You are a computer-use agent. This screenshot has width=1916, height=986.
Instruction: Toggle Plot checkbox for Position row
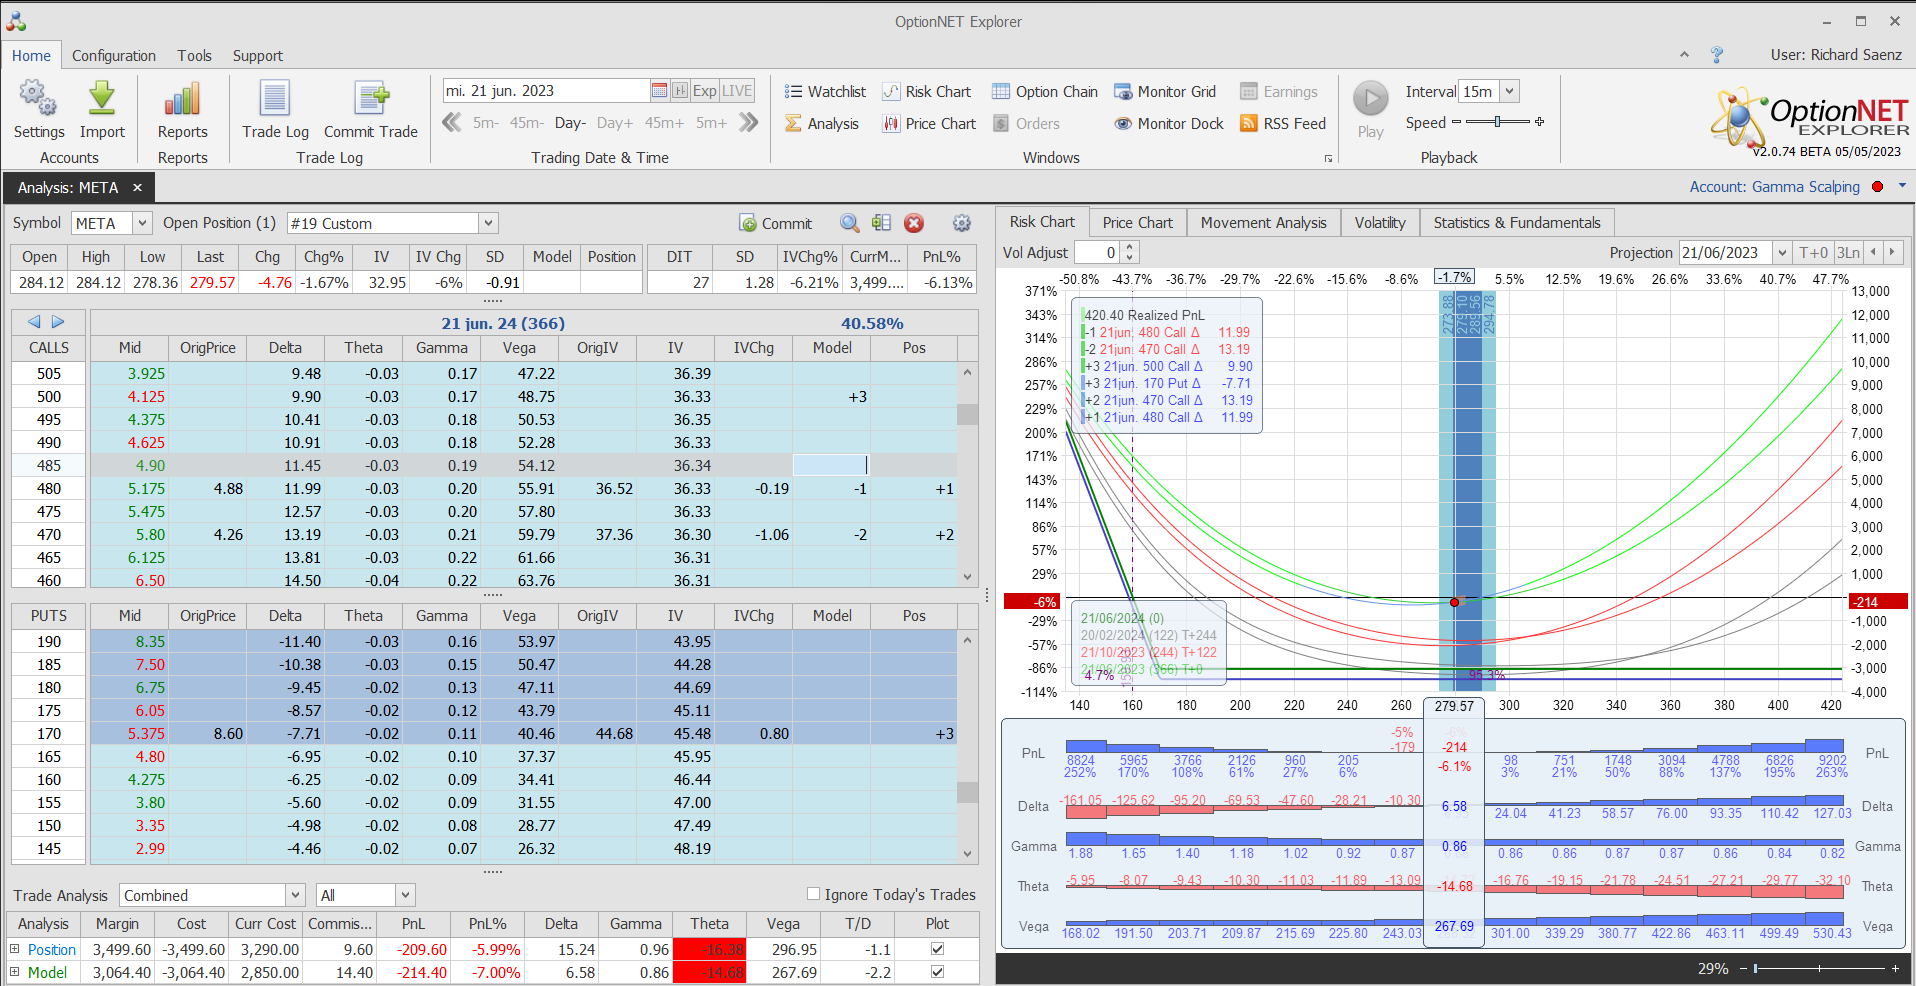pos(937,948)
